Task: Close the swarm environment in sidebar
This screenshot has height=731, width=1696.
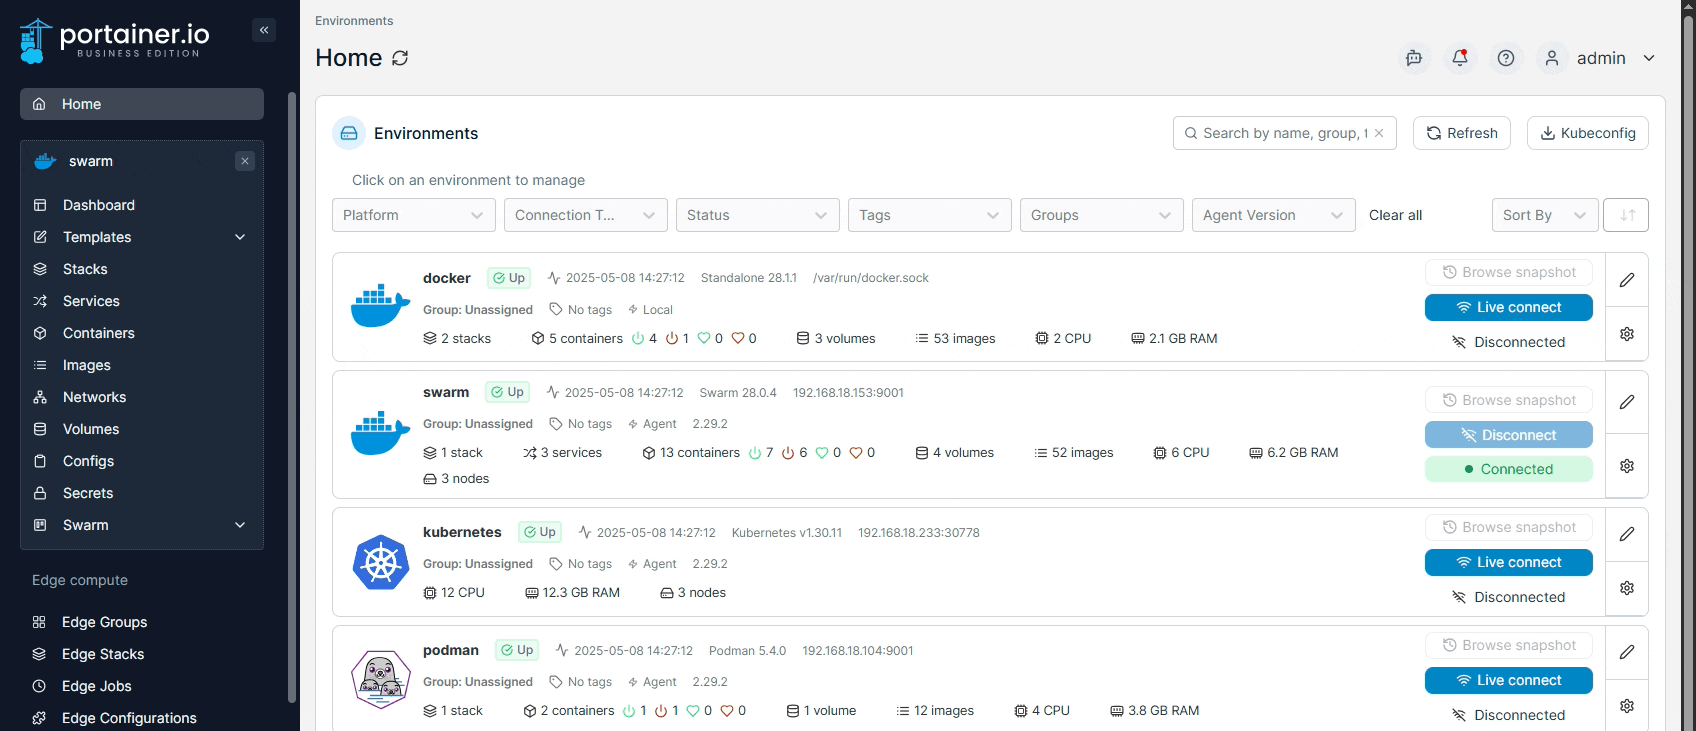Action: 245,161
